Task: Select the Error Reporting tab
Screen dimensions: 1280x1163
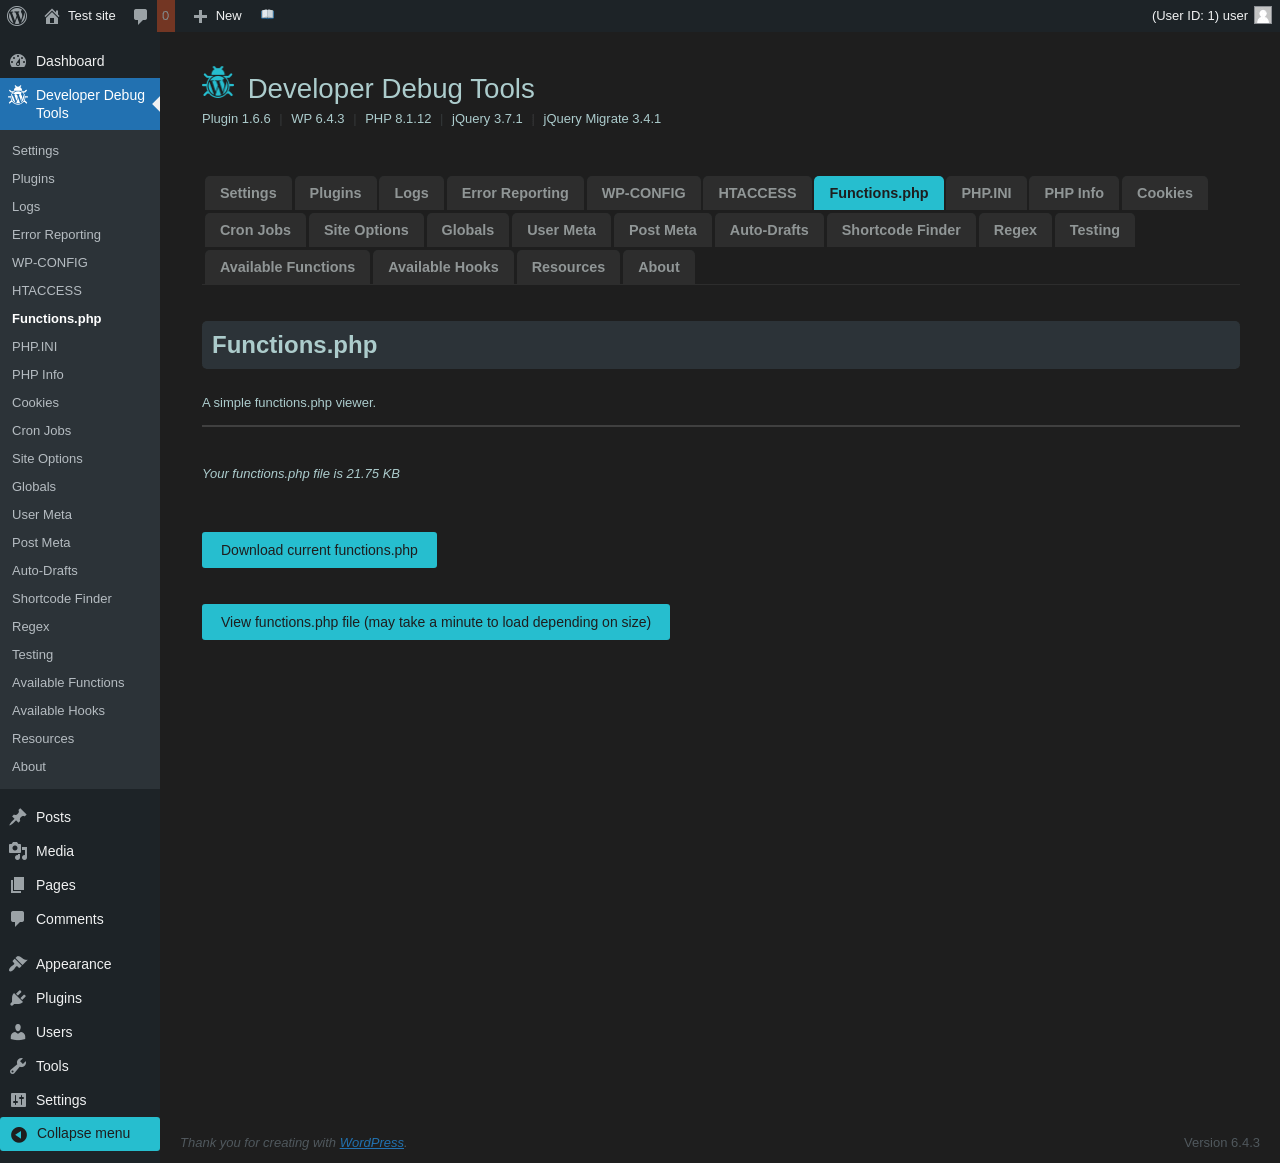Action: coord(515,193)
